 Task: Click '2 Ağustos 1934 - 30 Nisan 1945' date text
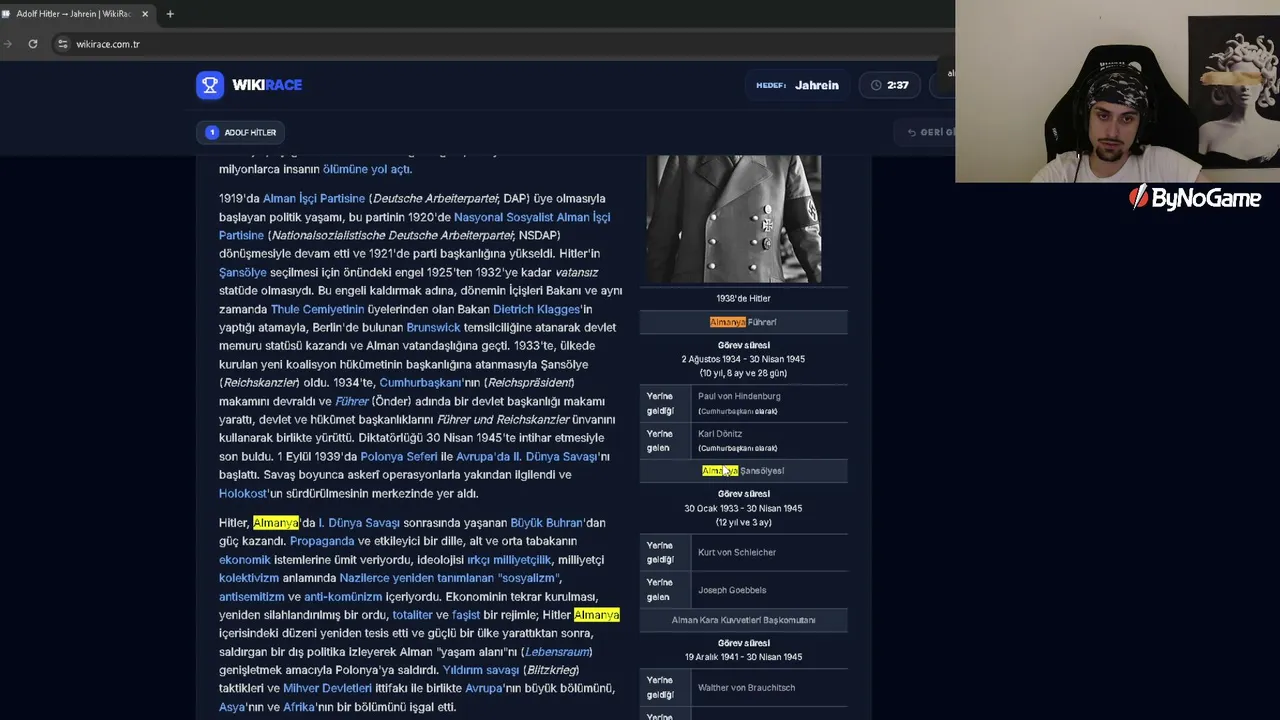(x=743, y=359)
